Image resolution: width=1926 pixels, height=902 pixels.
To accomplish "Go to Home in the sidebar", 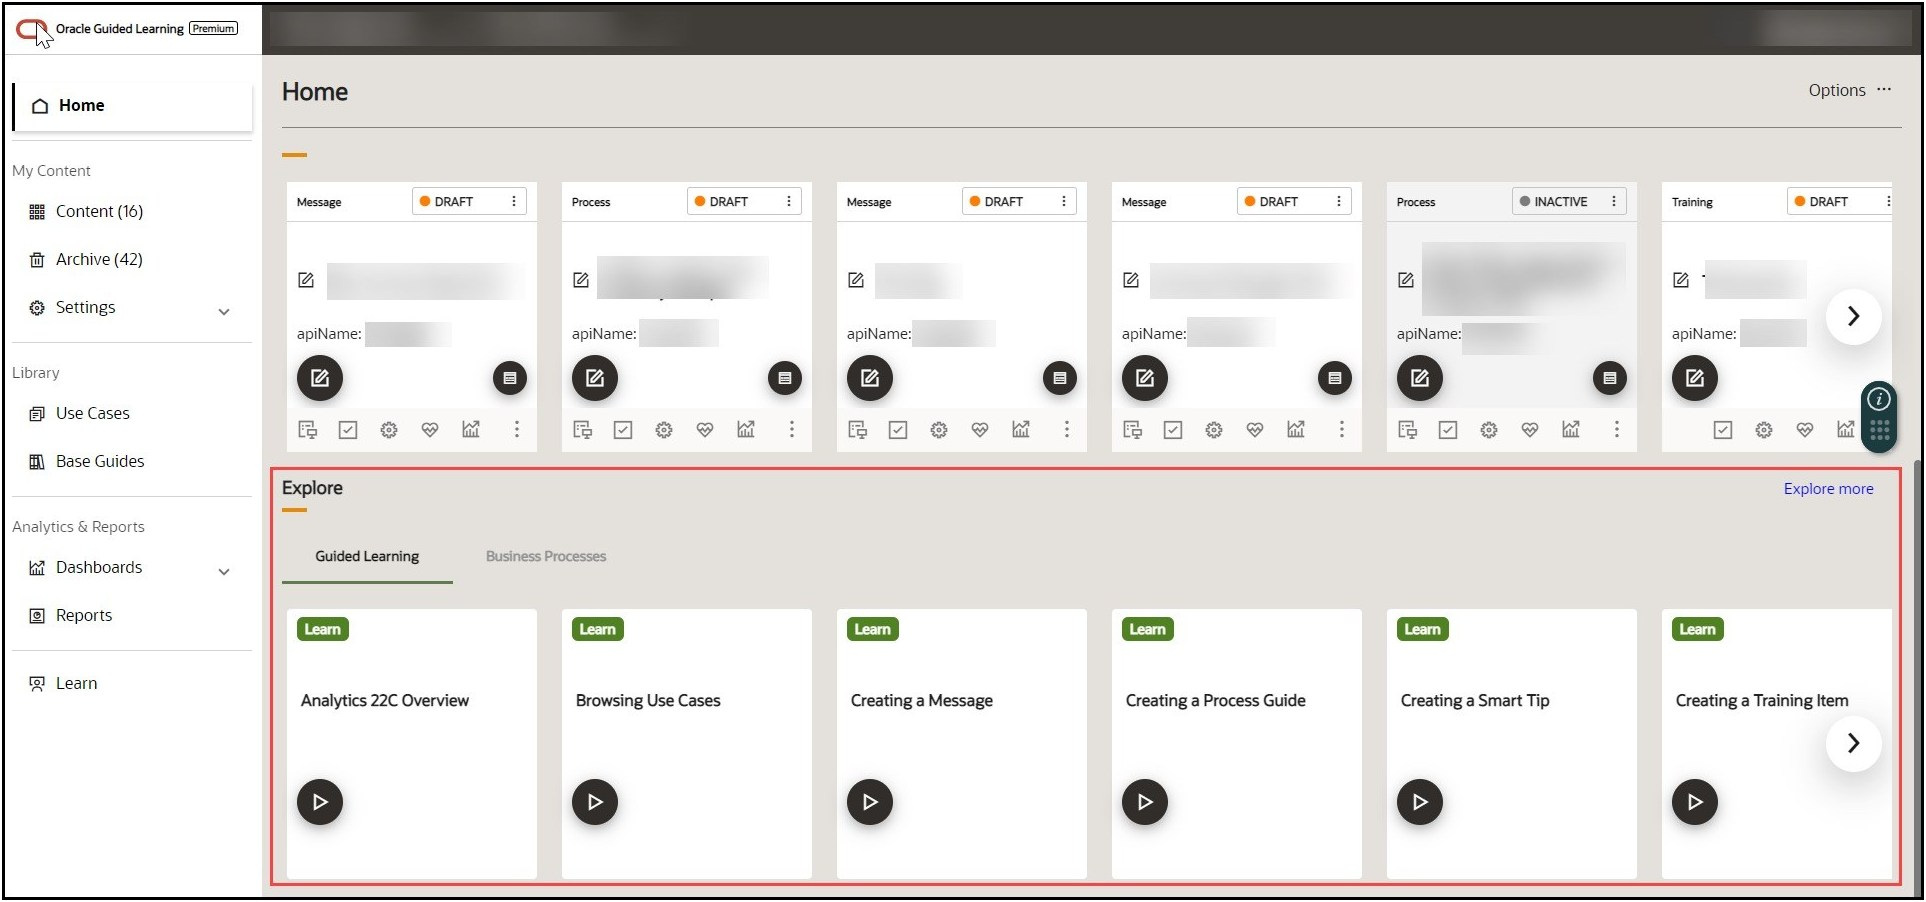I will pyautogui.click(x=133, y=106).
